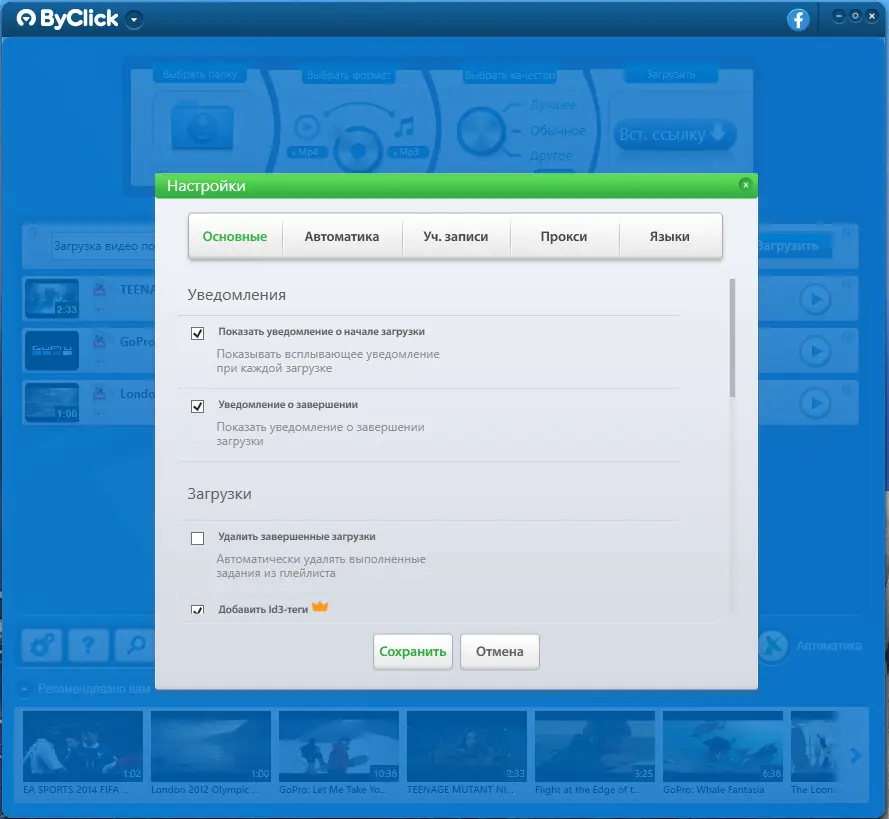
Task: Maximize the ByClick window
Action: tap(855, 16)
